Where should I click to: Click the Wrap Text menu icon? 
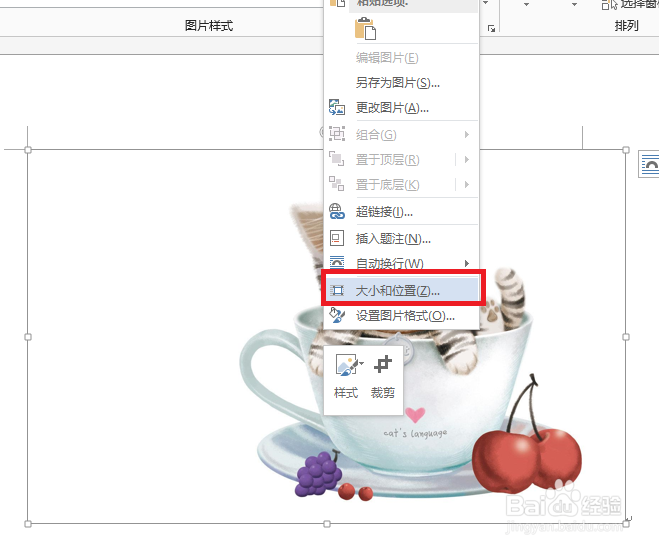tap(337, 263)
